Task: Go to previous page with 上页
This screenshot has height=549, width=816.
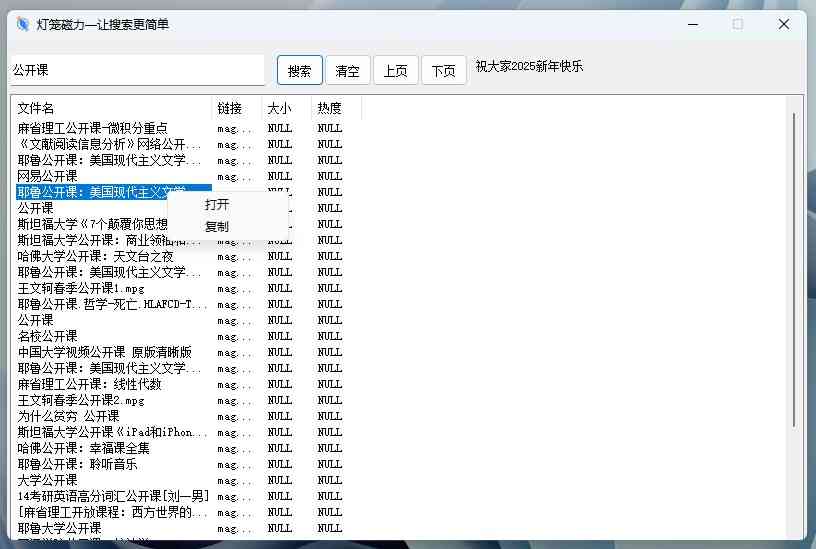Action: click(x=396, y=70)
